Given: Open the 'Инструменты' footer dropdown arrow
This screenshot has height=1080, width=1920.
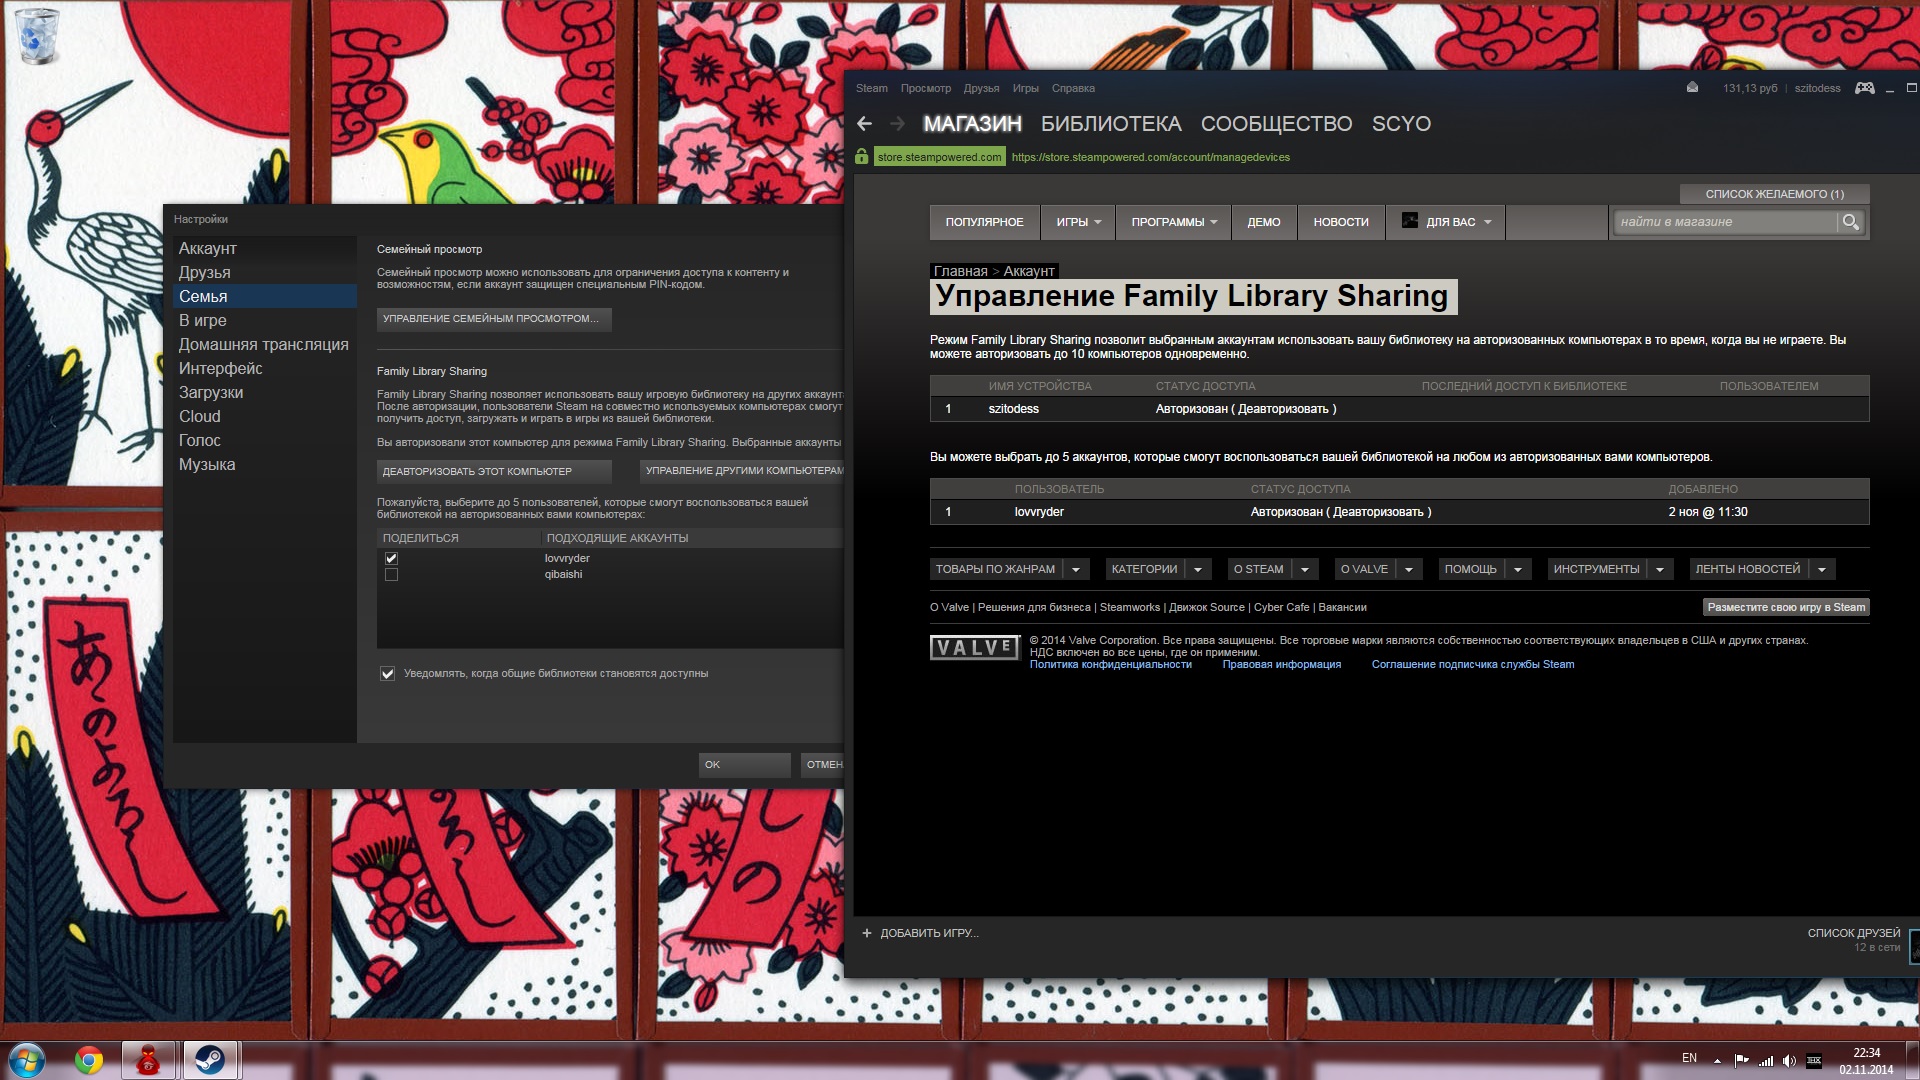Looking at the screenshot, I should (x=1660, y=570).
